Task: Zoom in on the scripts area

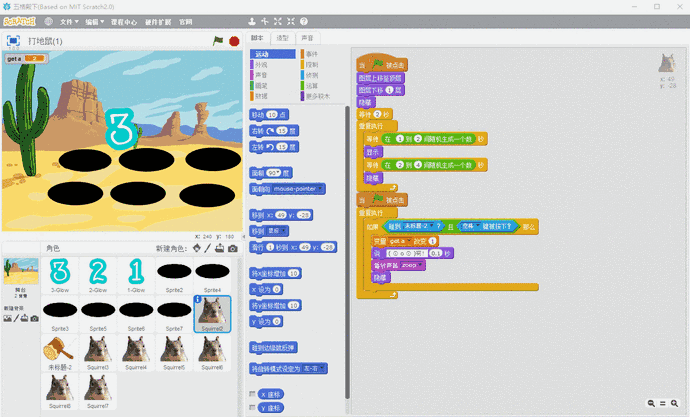Action: (675, 402)
